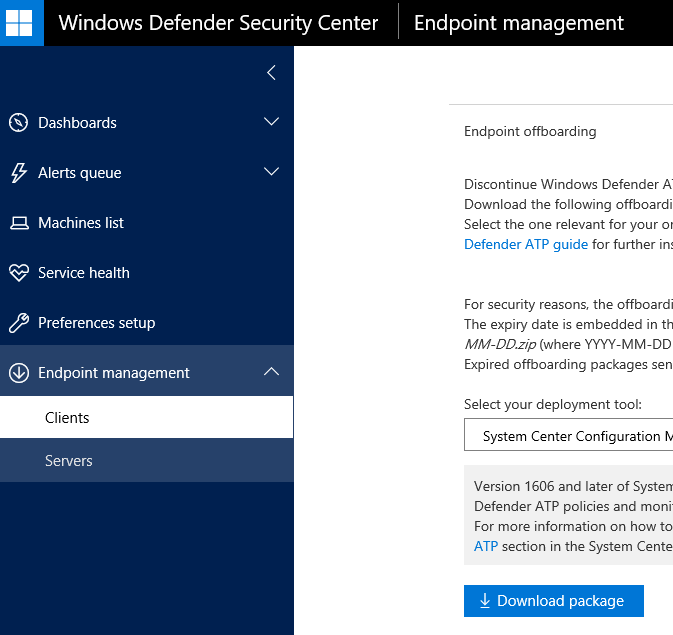The height and width of the screenshot is (635, 673).
Task: Click the Endpoint management download-circle icon
Action: click(19, 373)
